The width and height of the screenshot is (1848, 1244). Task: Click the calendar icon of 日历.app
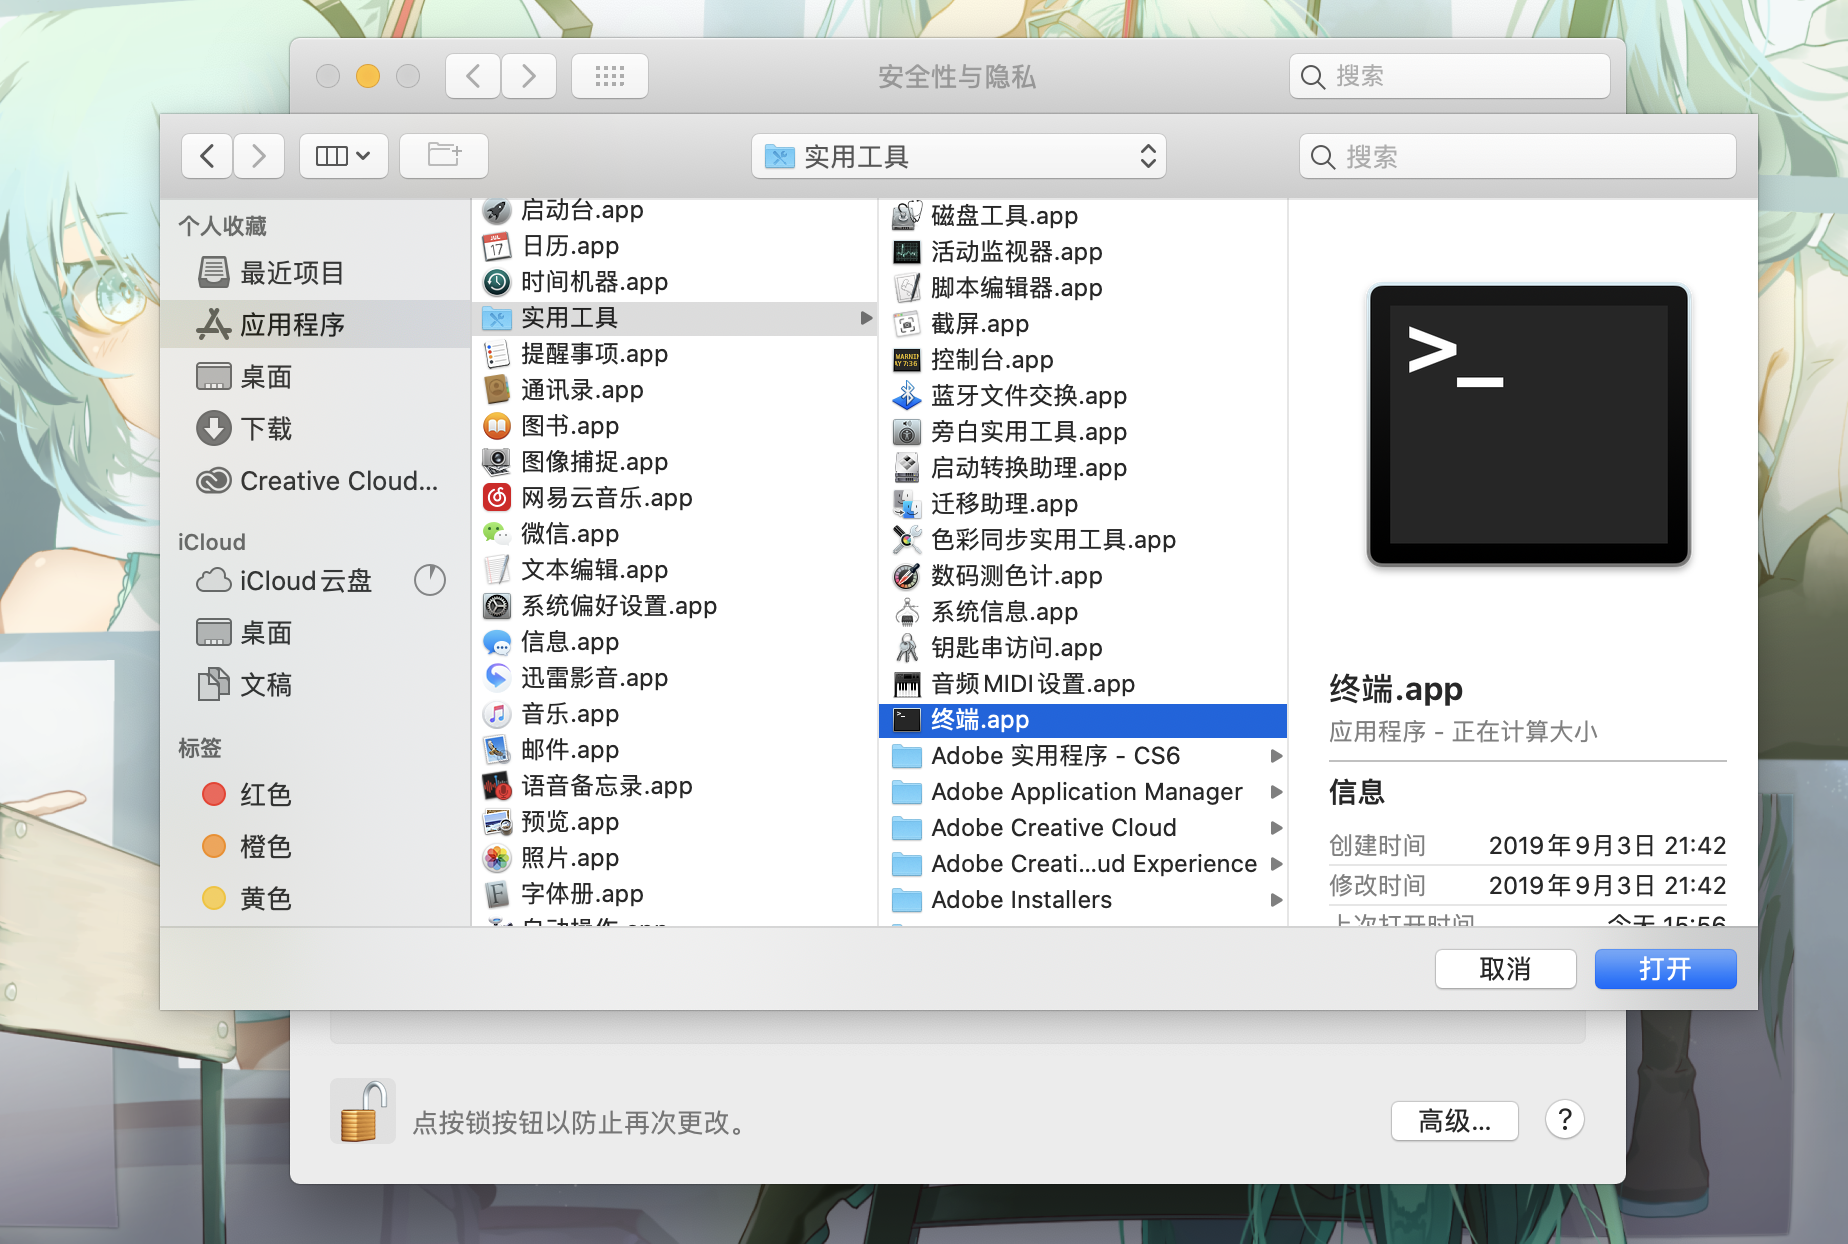click(x=497, y=246)
